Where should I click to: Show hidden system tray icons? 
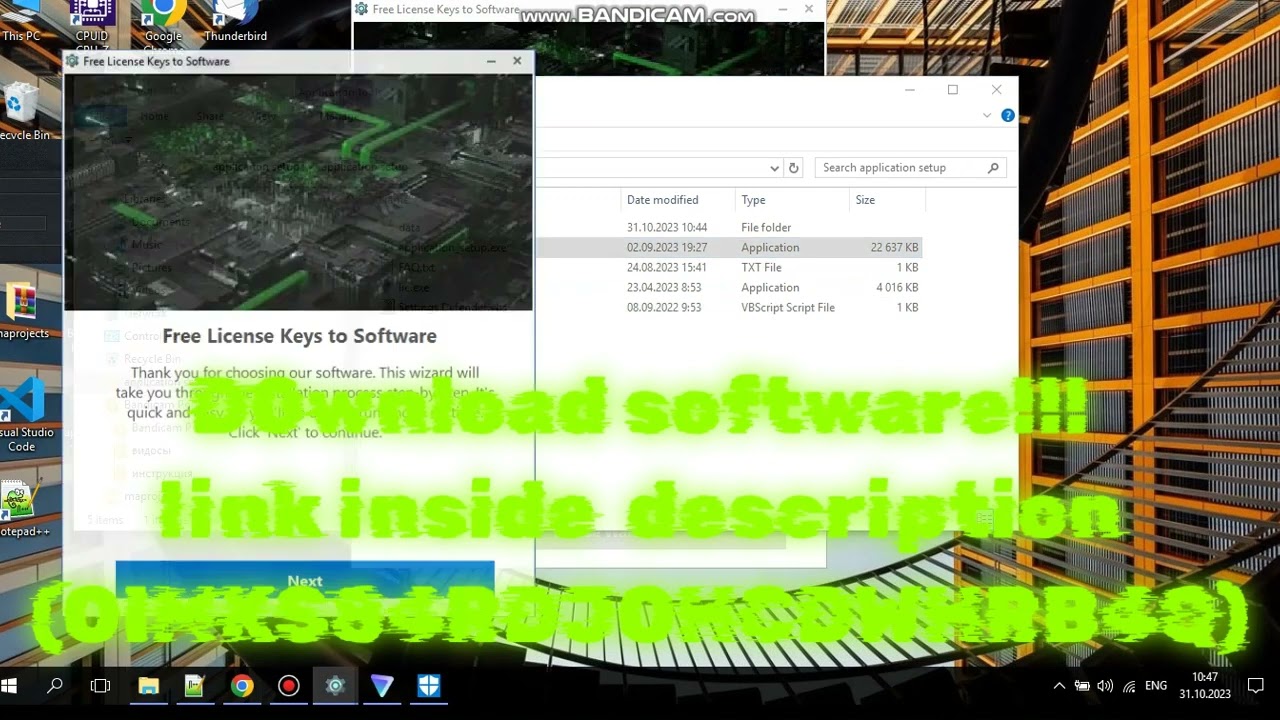click(x=1059, y=686)
